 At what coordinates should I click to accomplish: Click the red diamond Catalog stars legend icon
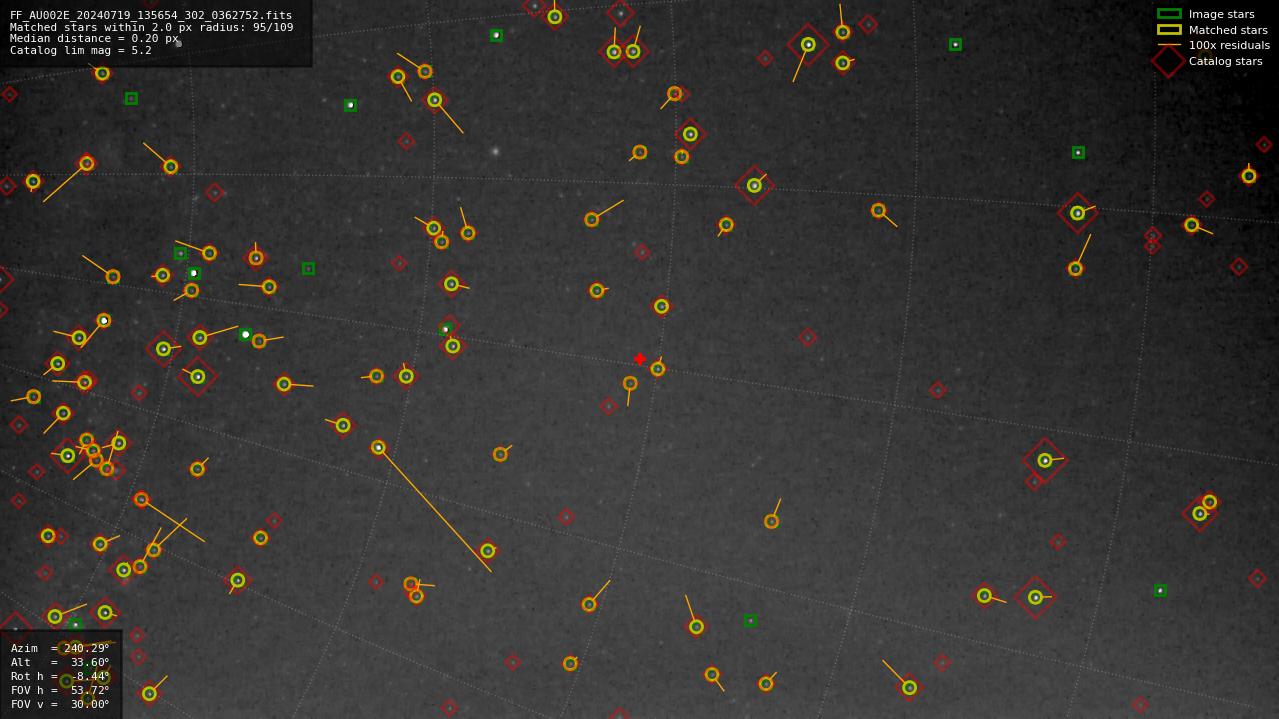tap(1169, 61)
